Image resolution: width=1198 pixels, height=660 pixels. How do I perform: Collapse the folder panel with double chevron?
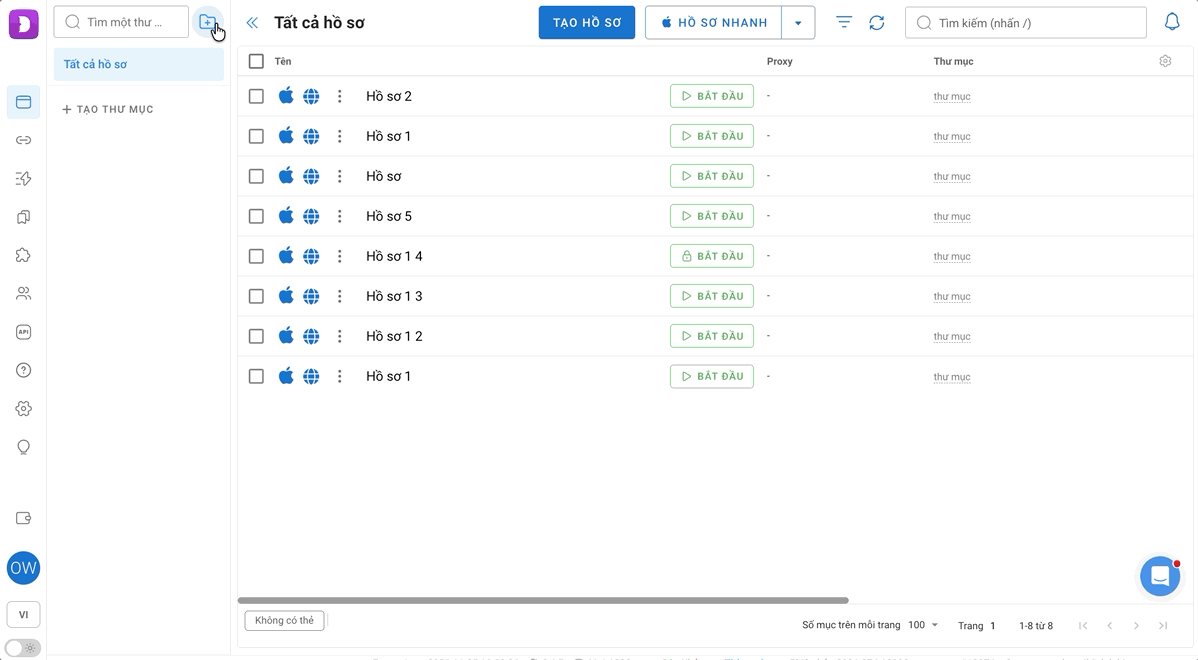pyautogui.click(x=252, y=23)
